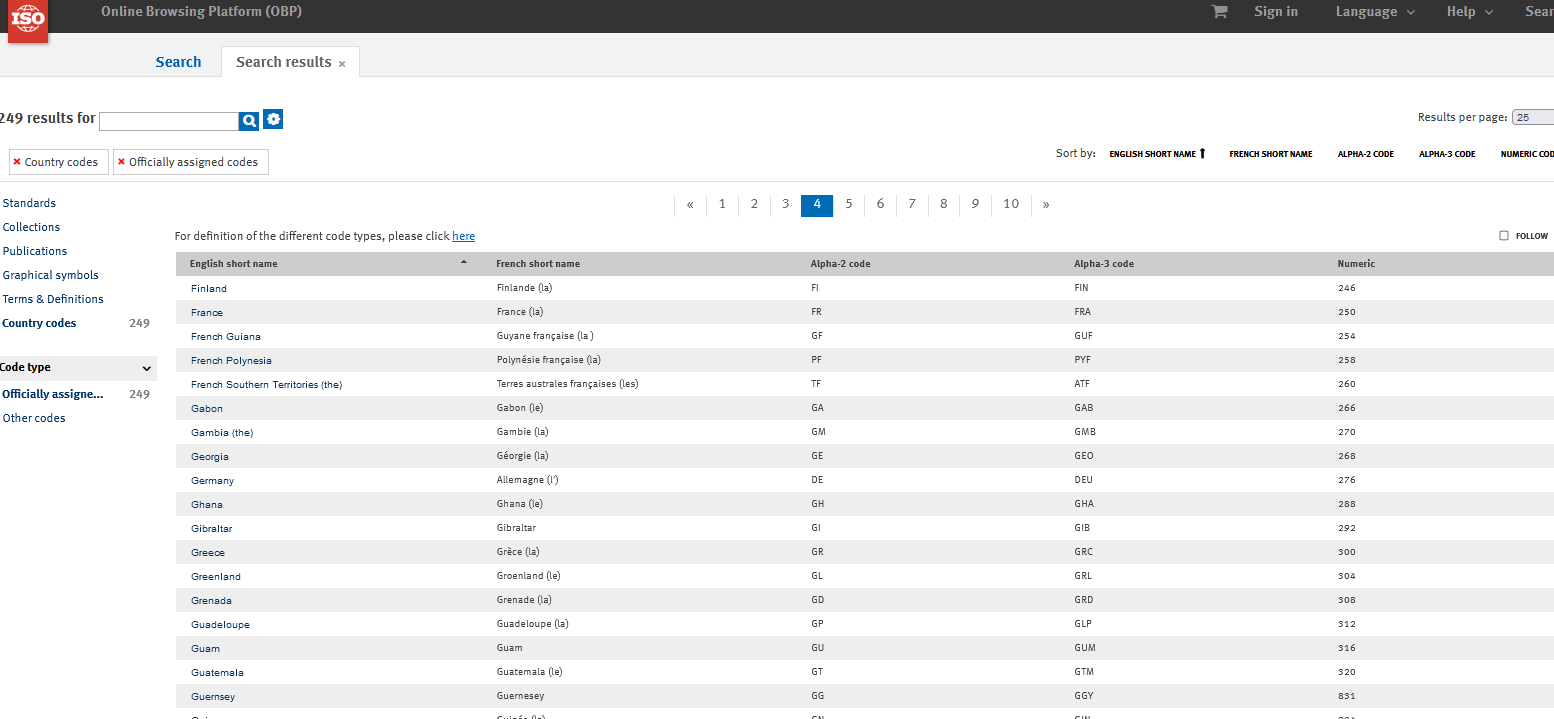Click the Alpha-3 code column header

click(x=1104, y=264)
